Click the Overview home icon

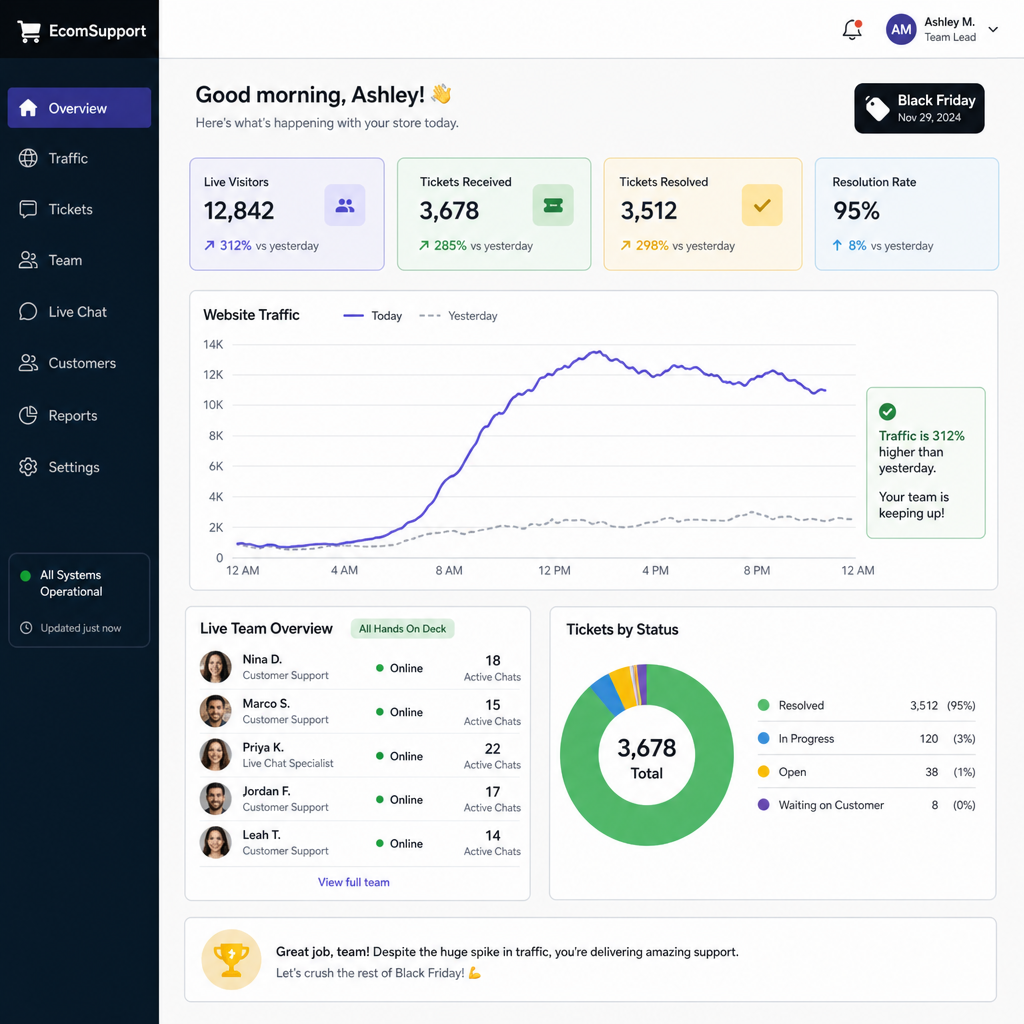click(x=28, y=108)
